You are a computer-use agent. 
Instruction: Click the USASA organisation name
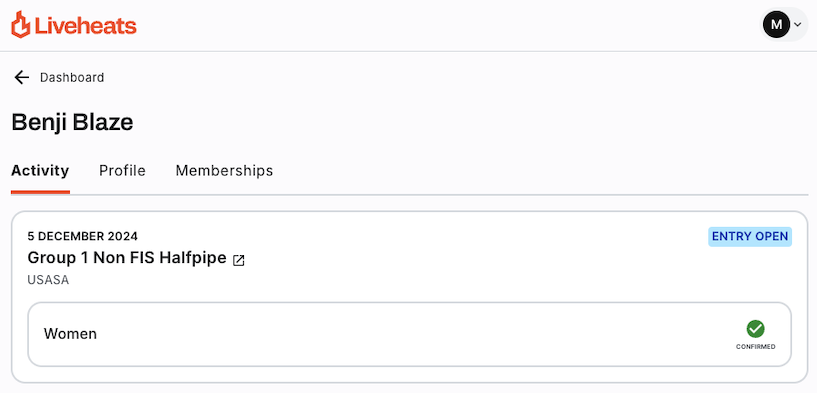(x=48, y=280)
